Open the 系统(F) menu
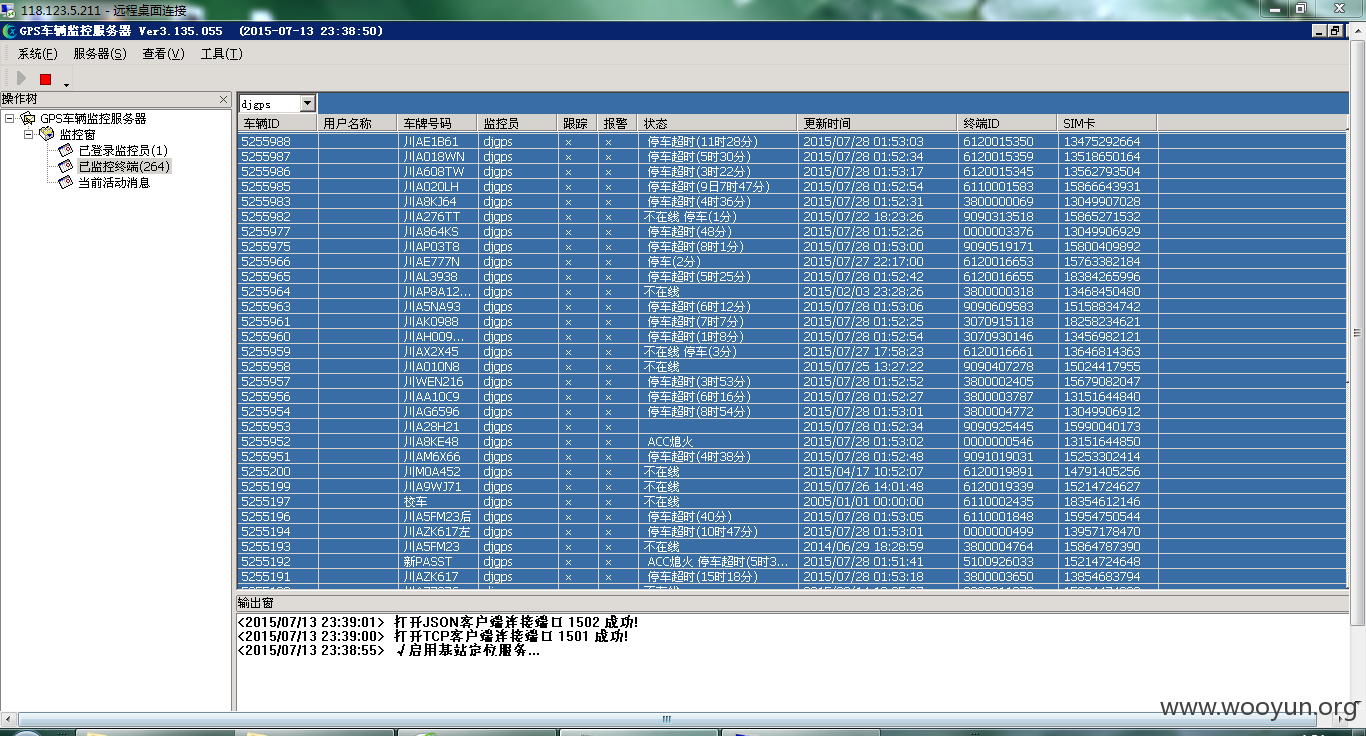Screen dimensions: 1366x736 tap(38, 54)
